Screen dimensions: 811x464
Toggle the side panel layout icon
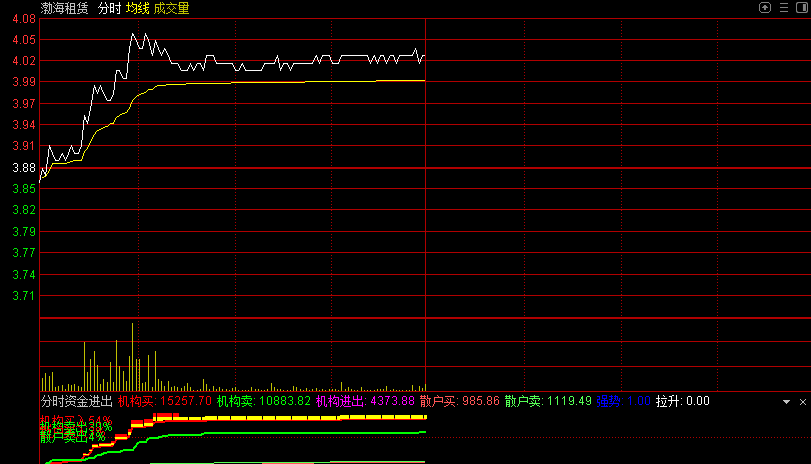801,8
